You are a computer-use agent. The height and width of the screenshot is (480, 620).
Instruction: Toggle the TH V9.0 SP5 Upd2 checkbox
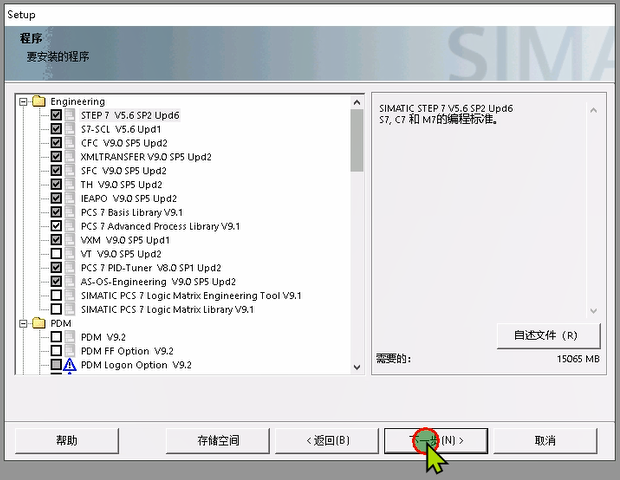pos(56,184)
